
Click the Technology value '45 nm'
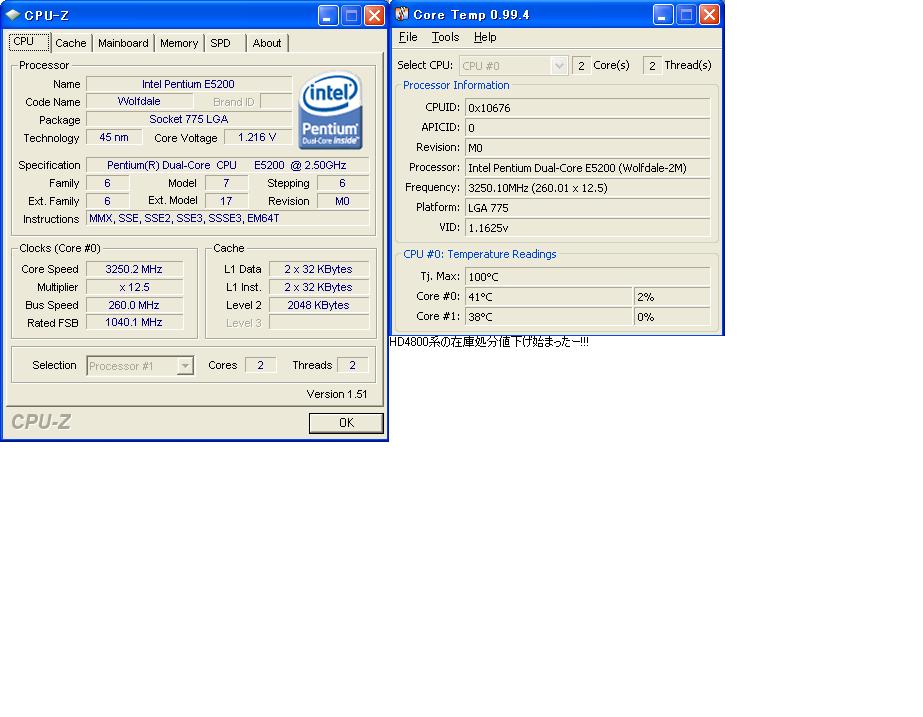[114, 137]
